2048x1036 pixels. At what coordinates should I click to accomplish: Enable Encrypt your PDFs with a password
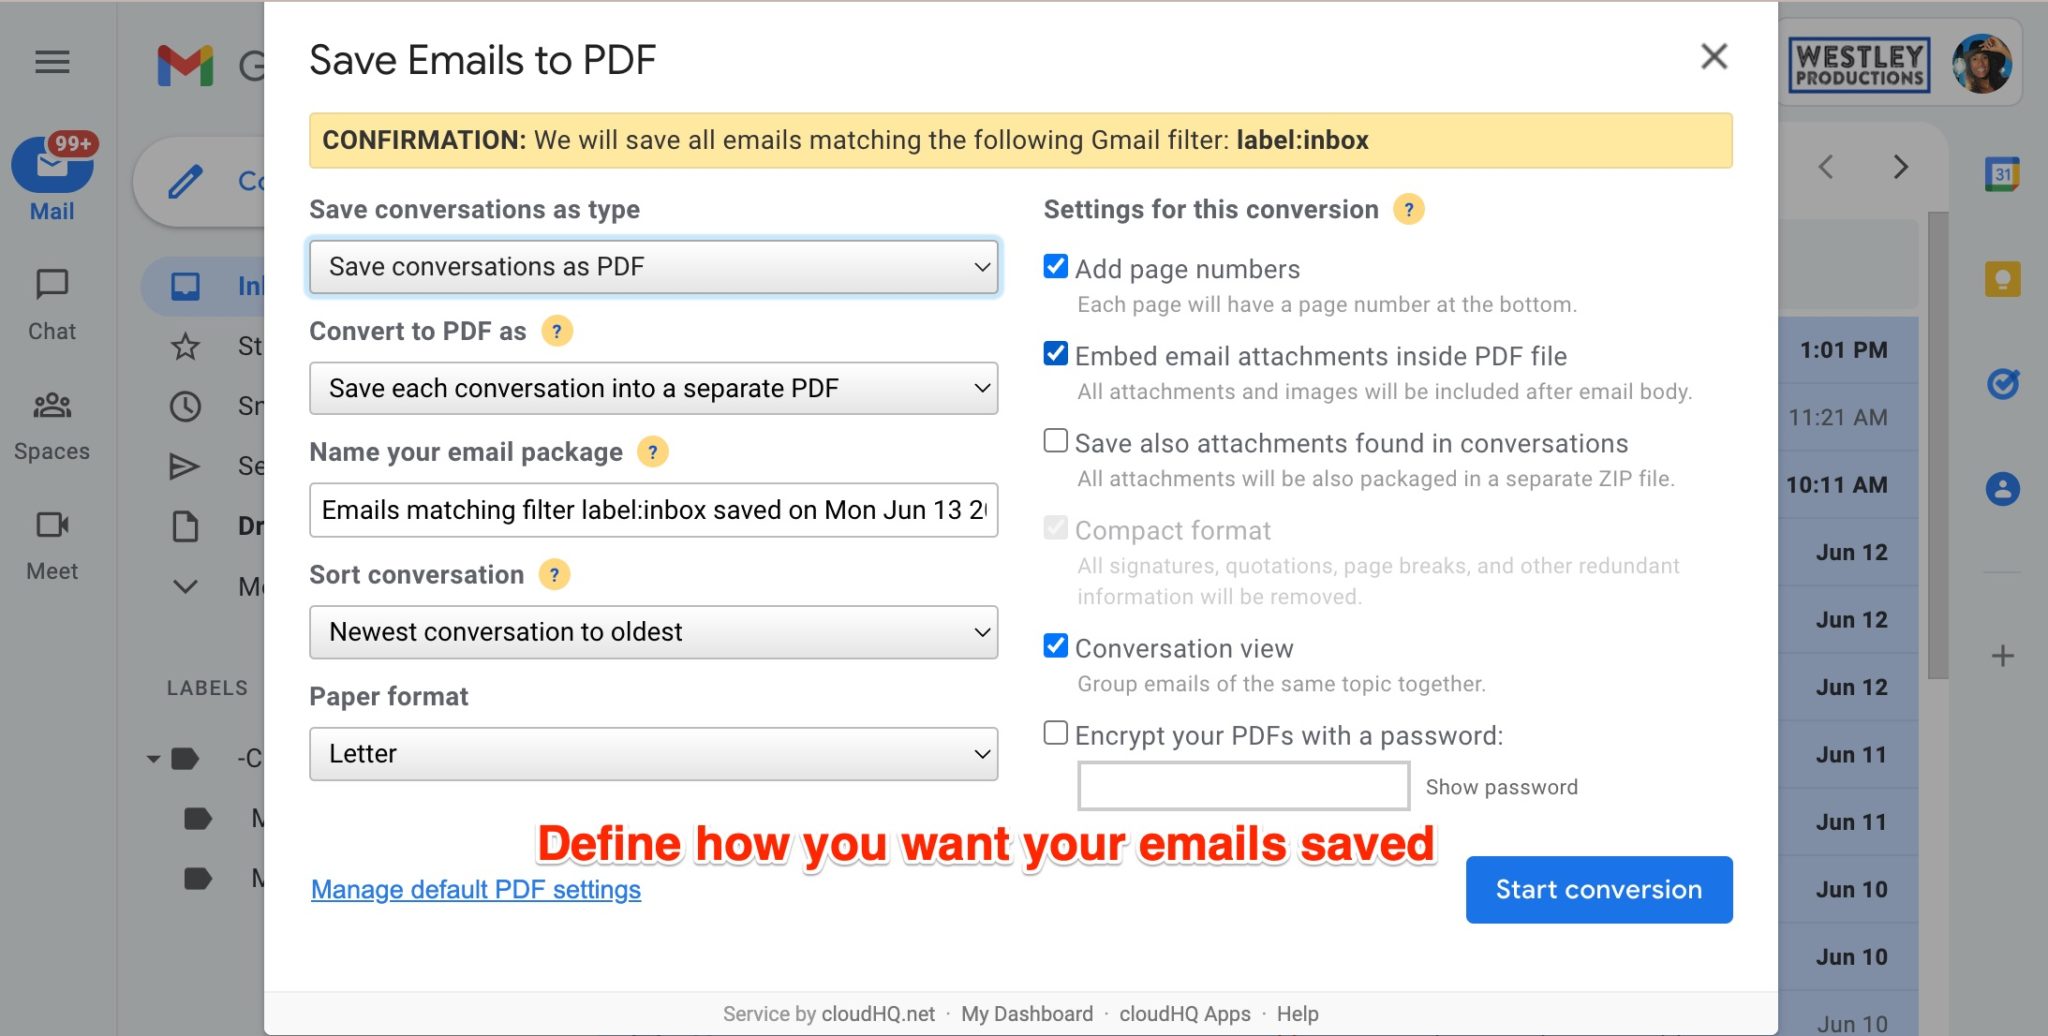[1055, 733]
